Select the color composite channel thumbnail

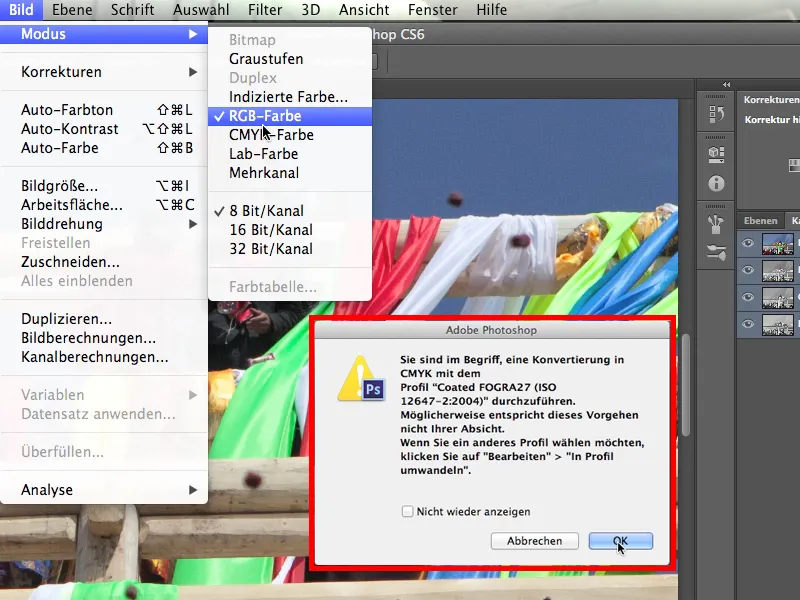(x=778, y=244)
